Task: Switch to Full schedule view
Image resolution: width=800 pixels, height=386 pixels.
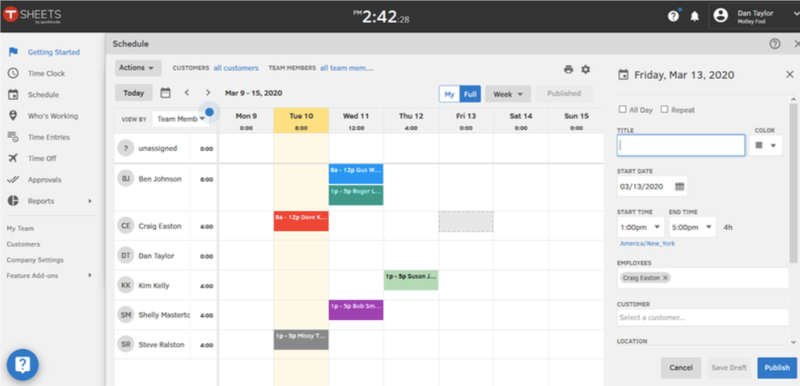Action: point(470,94)
